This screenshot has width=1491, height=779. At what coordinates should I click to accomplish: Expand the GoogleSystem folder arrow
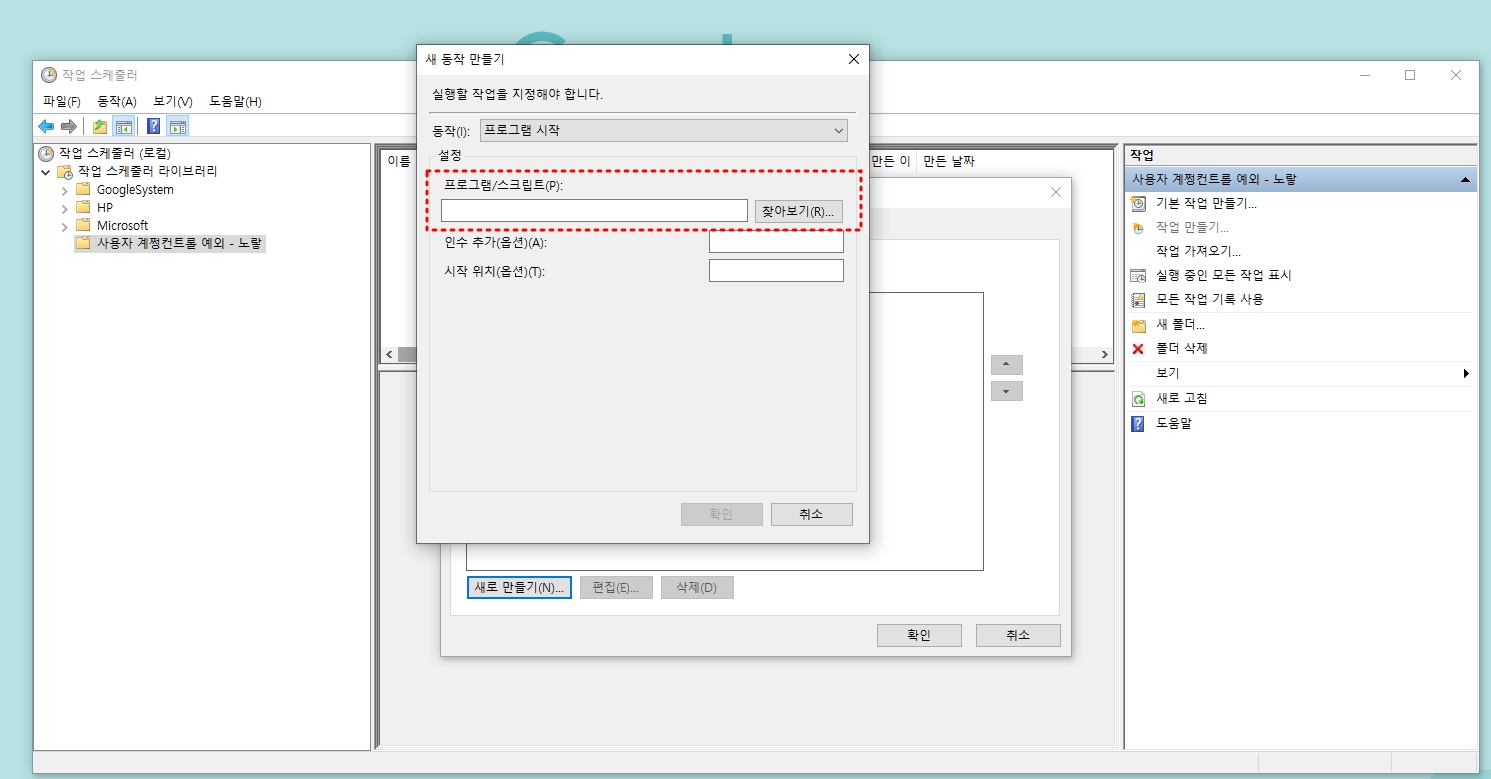[65, 190]
